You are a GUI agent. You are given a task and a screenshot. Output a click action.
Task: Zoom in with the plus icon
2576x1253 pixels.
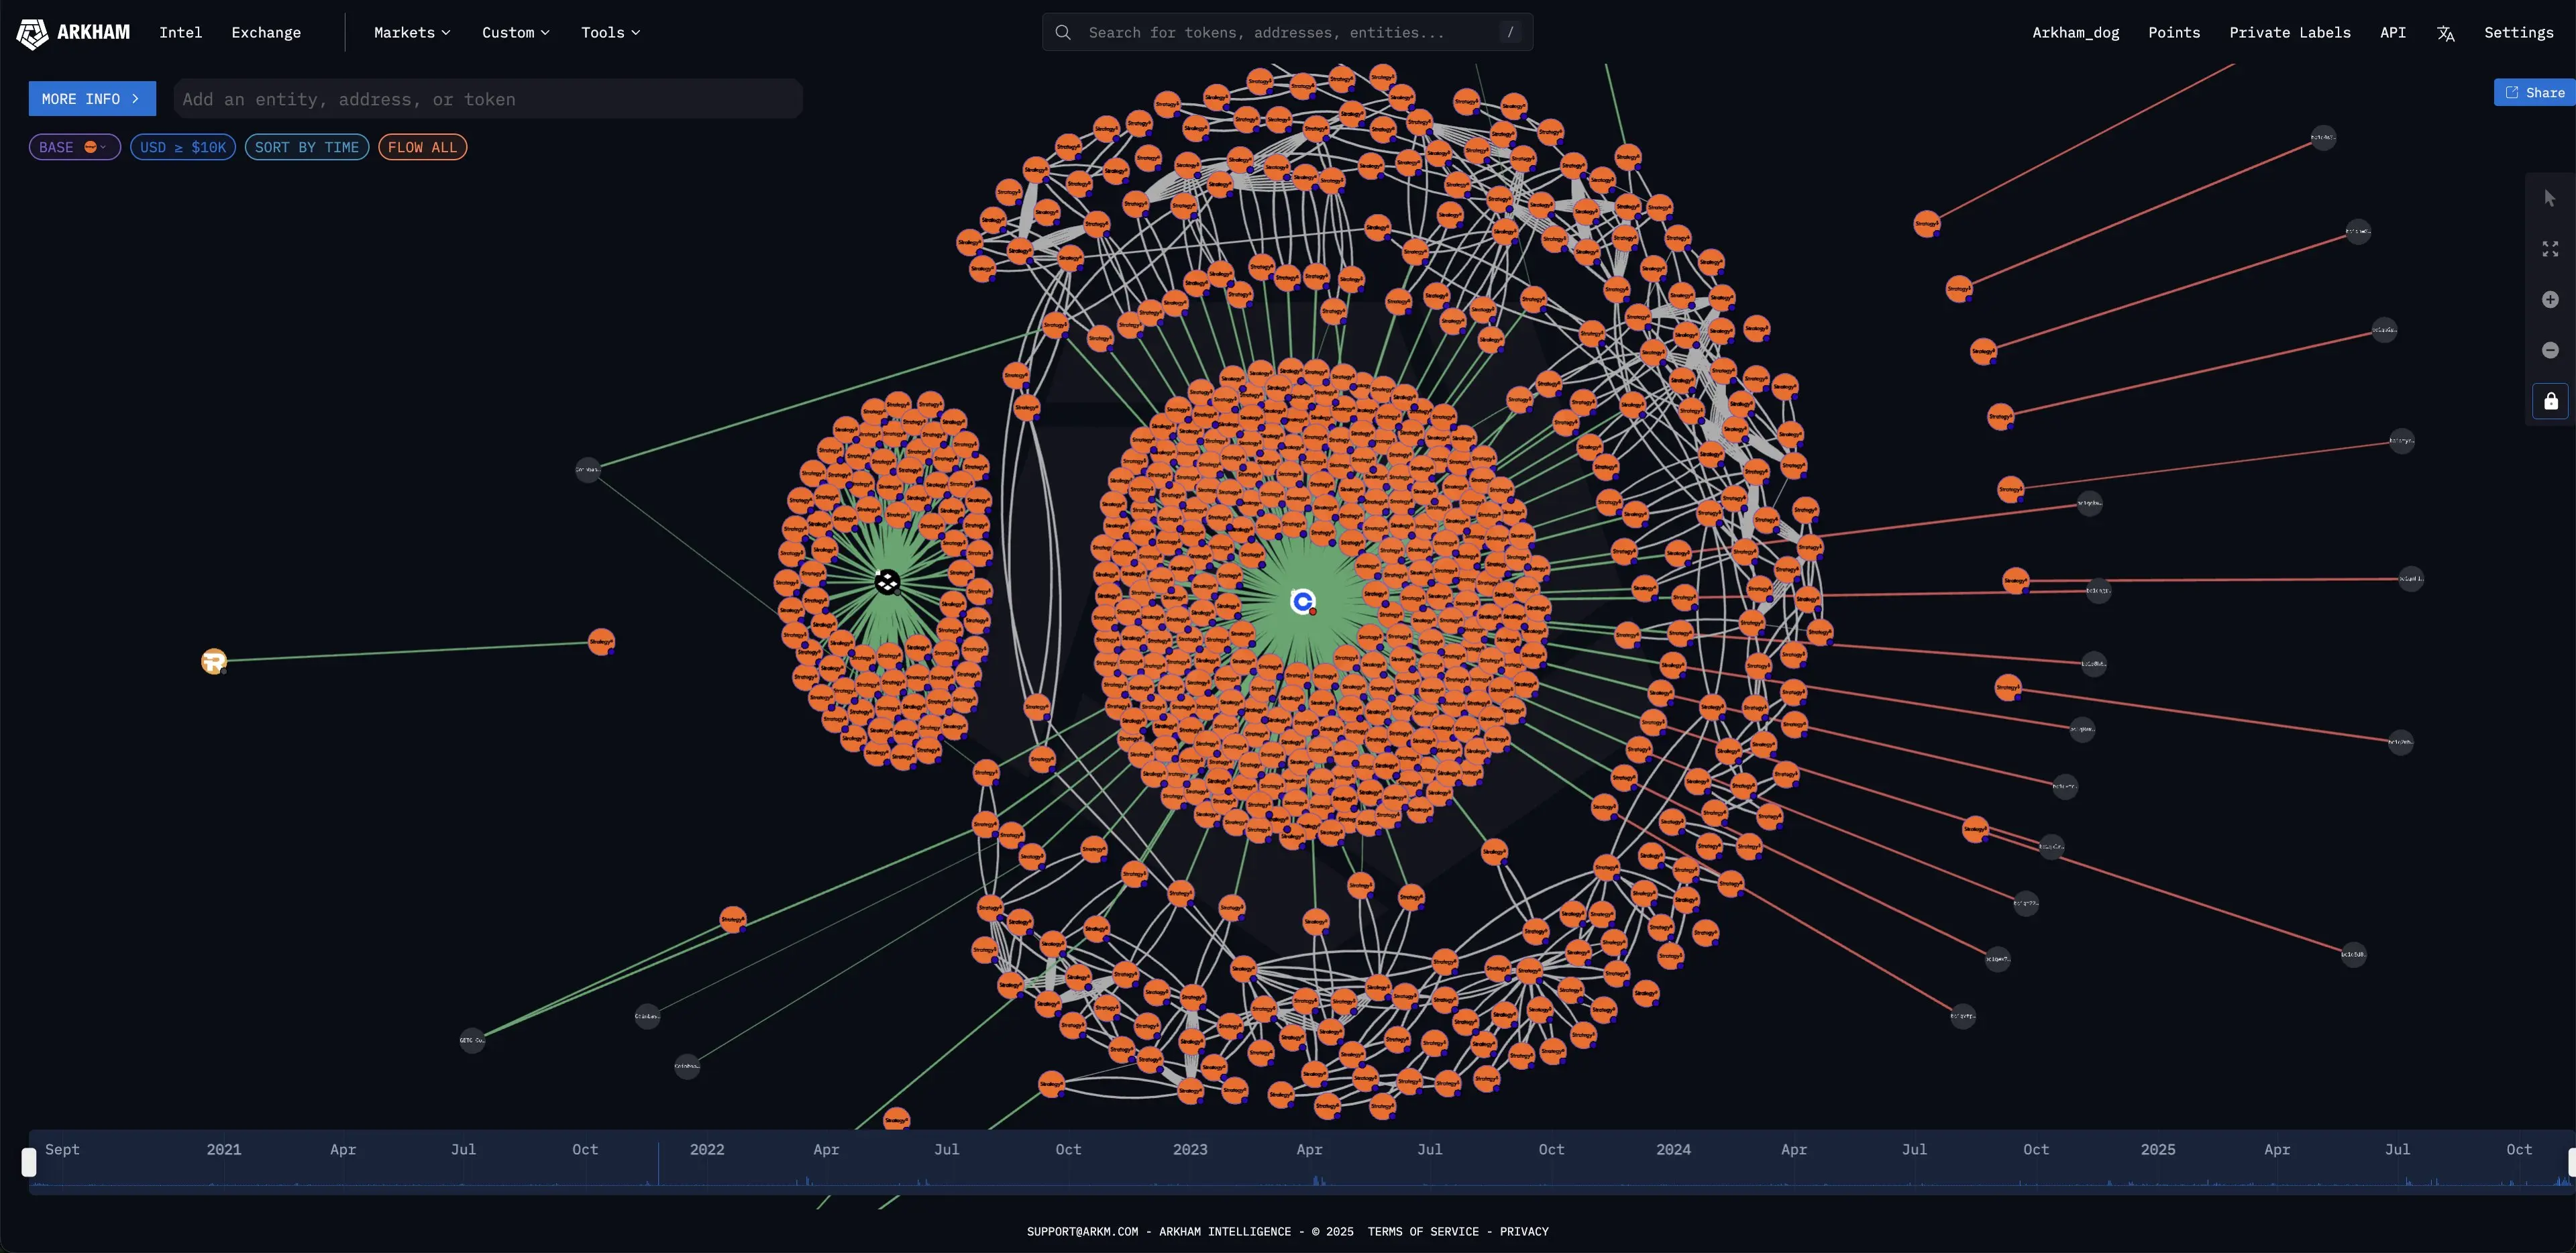(x=2549, y=300)
